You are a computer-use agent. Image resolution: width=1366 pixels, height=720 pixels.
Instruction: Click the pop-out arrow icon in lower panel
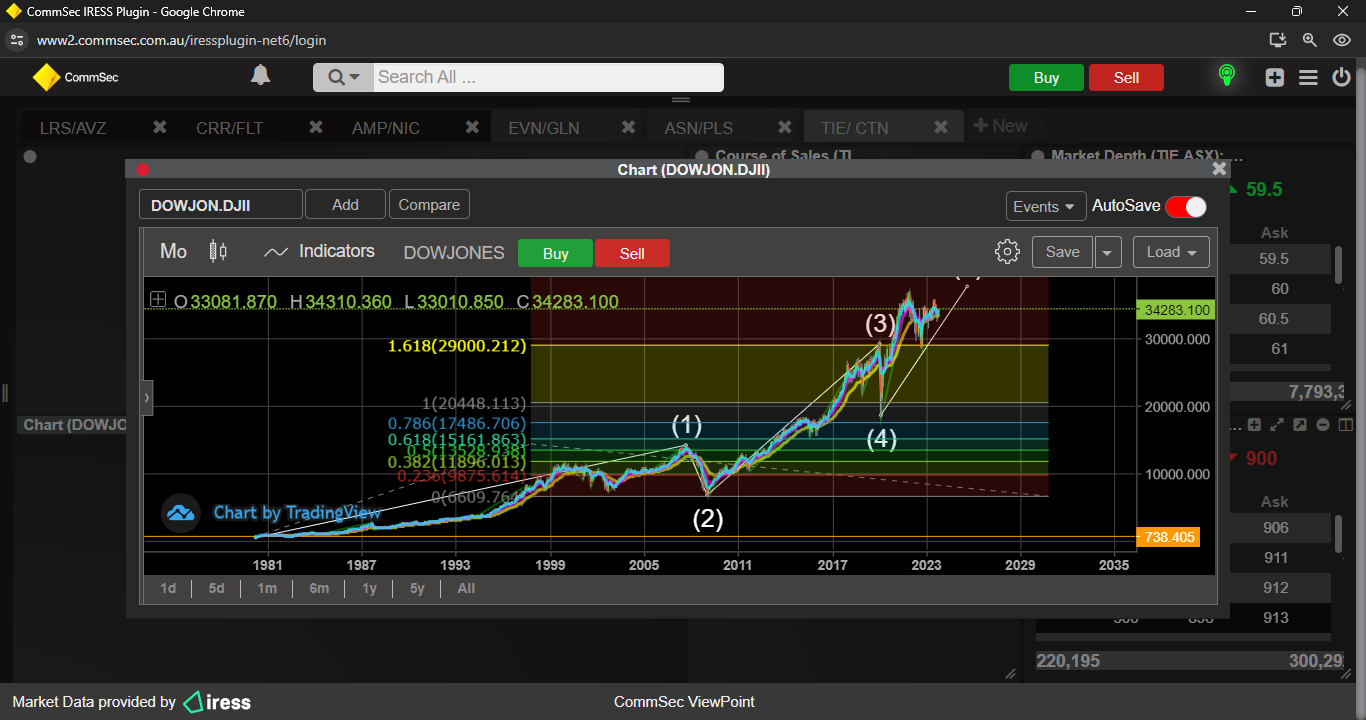click(1300, 425)
